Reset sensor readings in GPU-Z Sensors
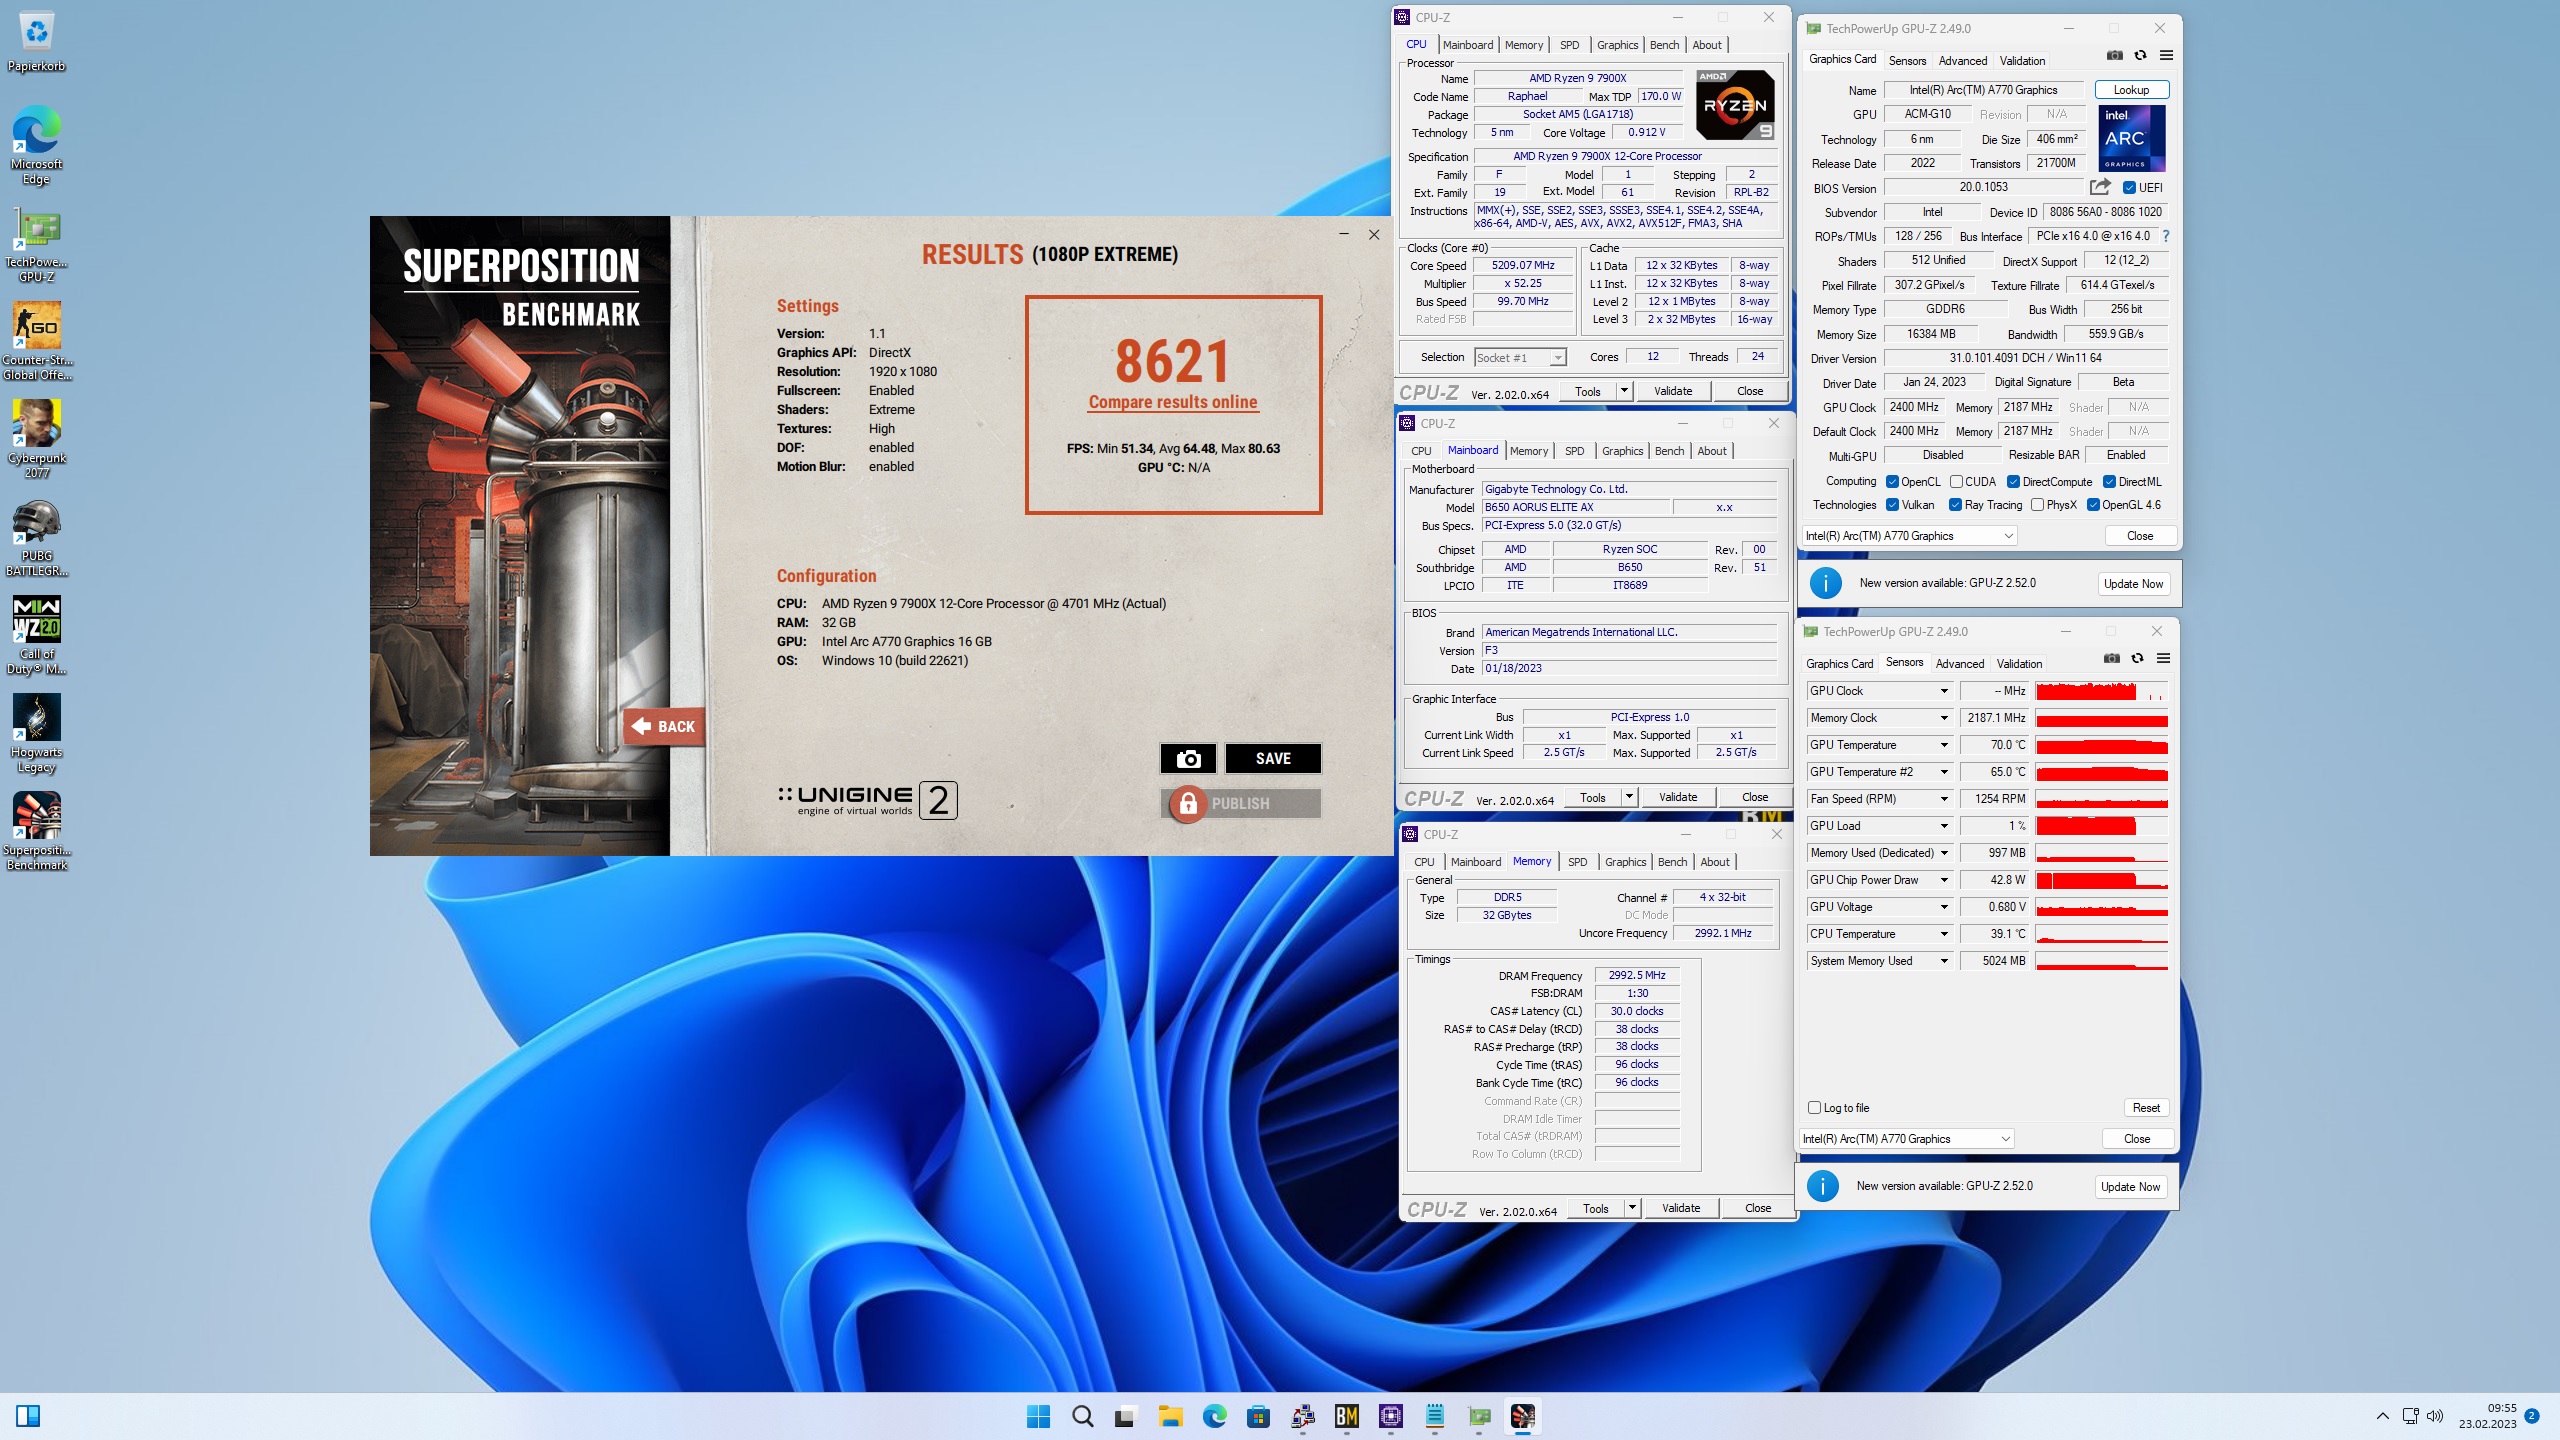This screenshot has width=2560, height=1440. click(x=2146, y=1108)
